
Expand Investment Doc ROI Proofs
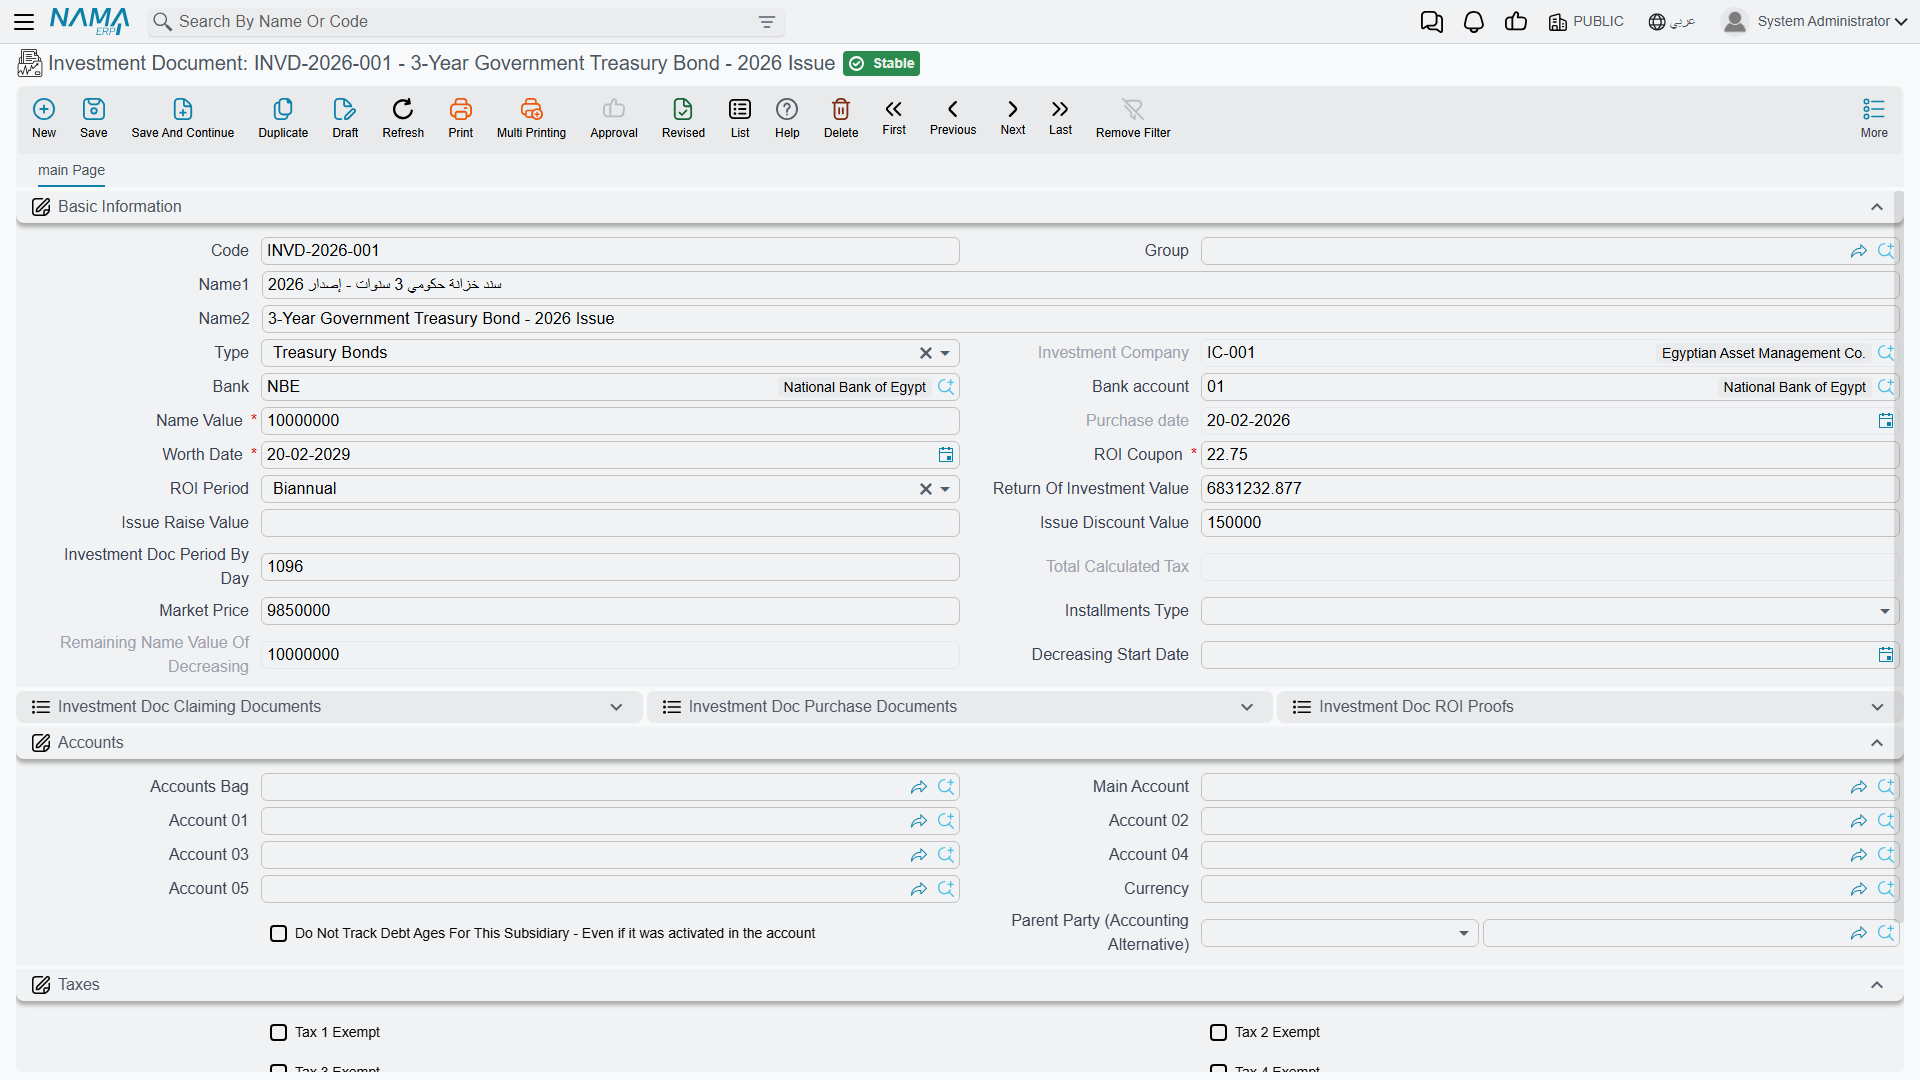coord(1877,707)
